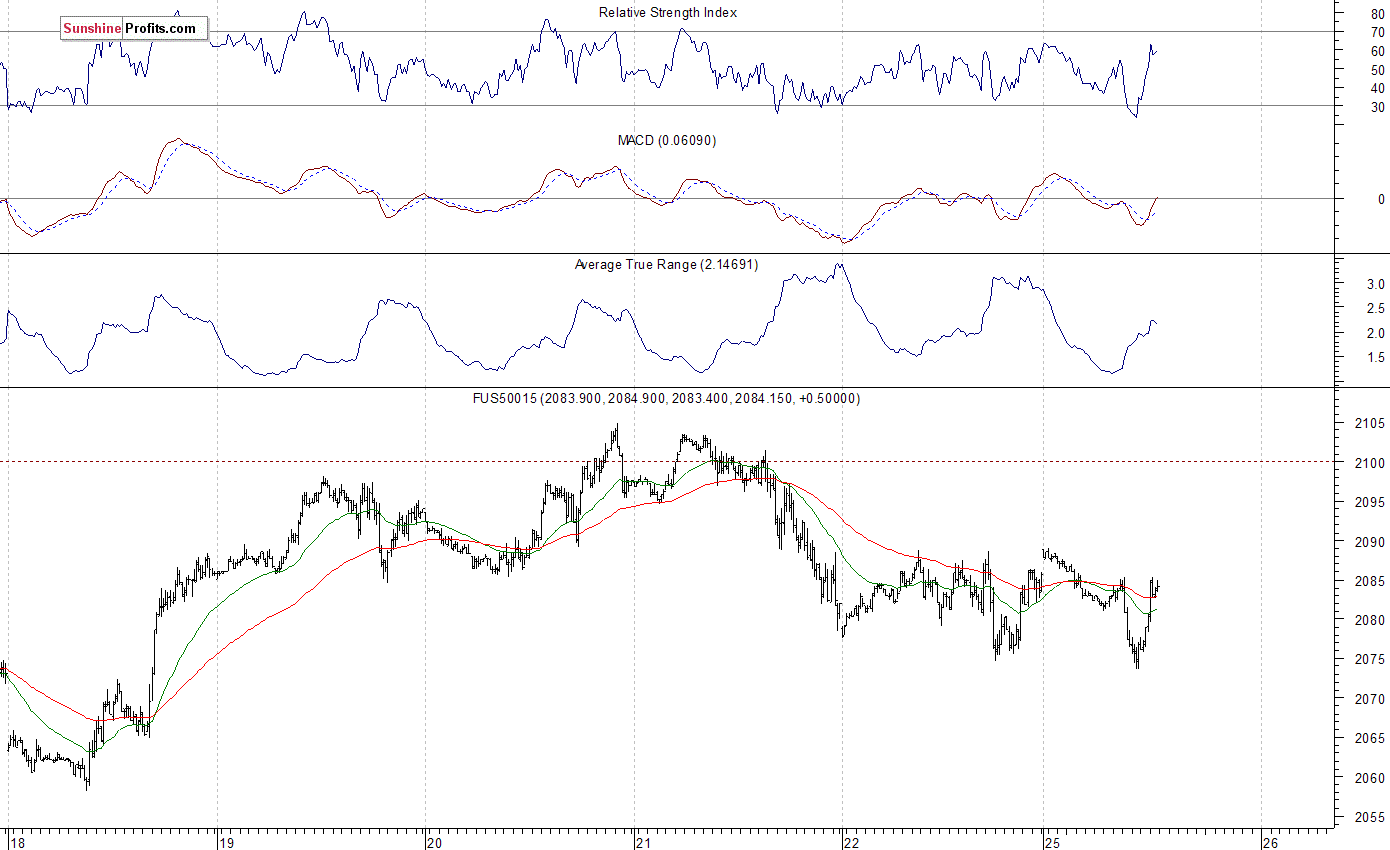
Task: Click ATR scale value 2.5
Action: [1375, 309]
